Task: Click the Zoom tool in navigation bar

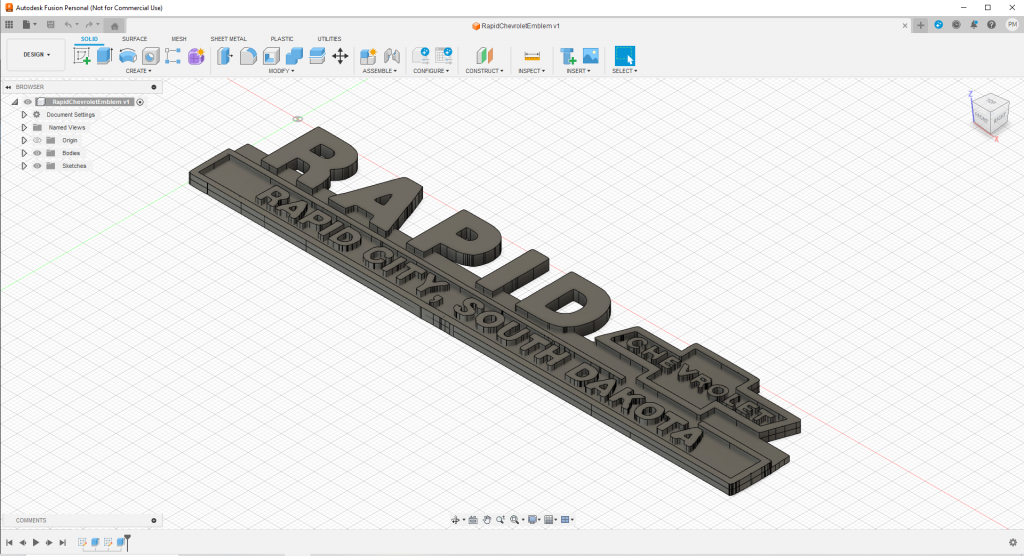Action: pyautogui.click(x=500, y=520)
